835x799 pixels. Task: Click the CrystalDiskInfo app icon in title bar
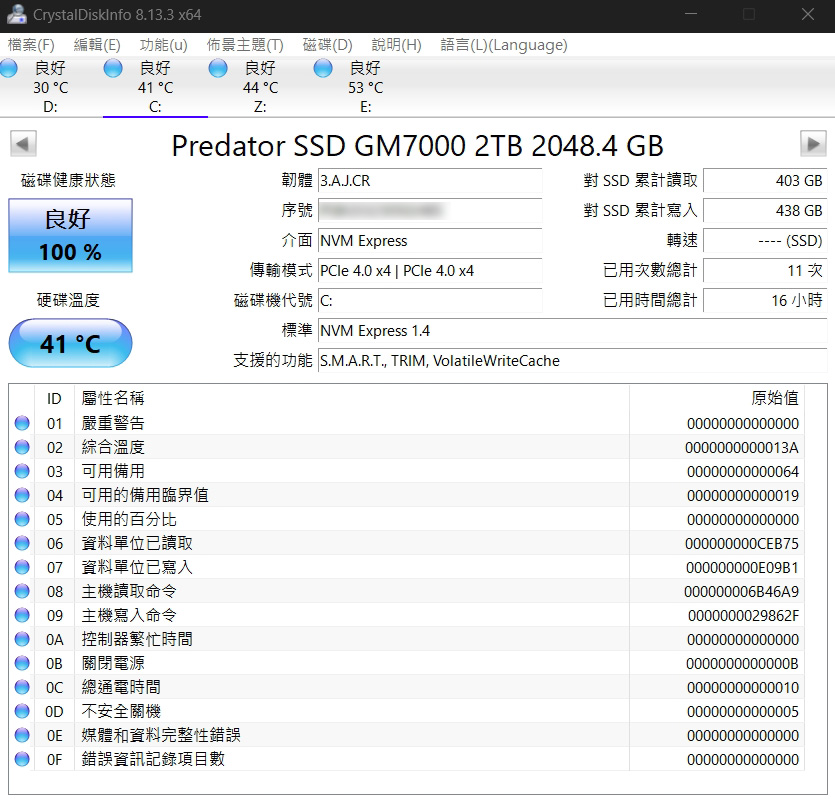pyautogui.click(x=17, y=15)
